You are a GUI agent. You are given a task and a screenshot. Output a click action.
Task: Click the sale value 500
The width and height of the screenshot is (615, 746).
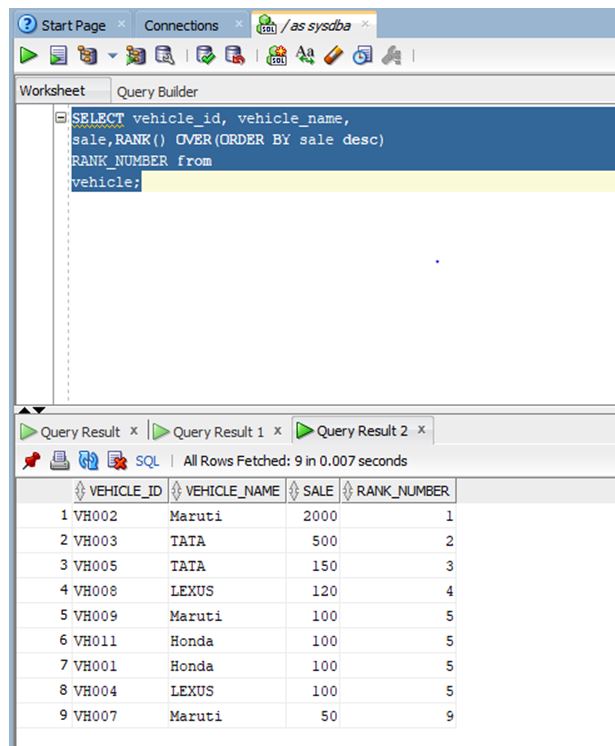click(x=324, y=541)
